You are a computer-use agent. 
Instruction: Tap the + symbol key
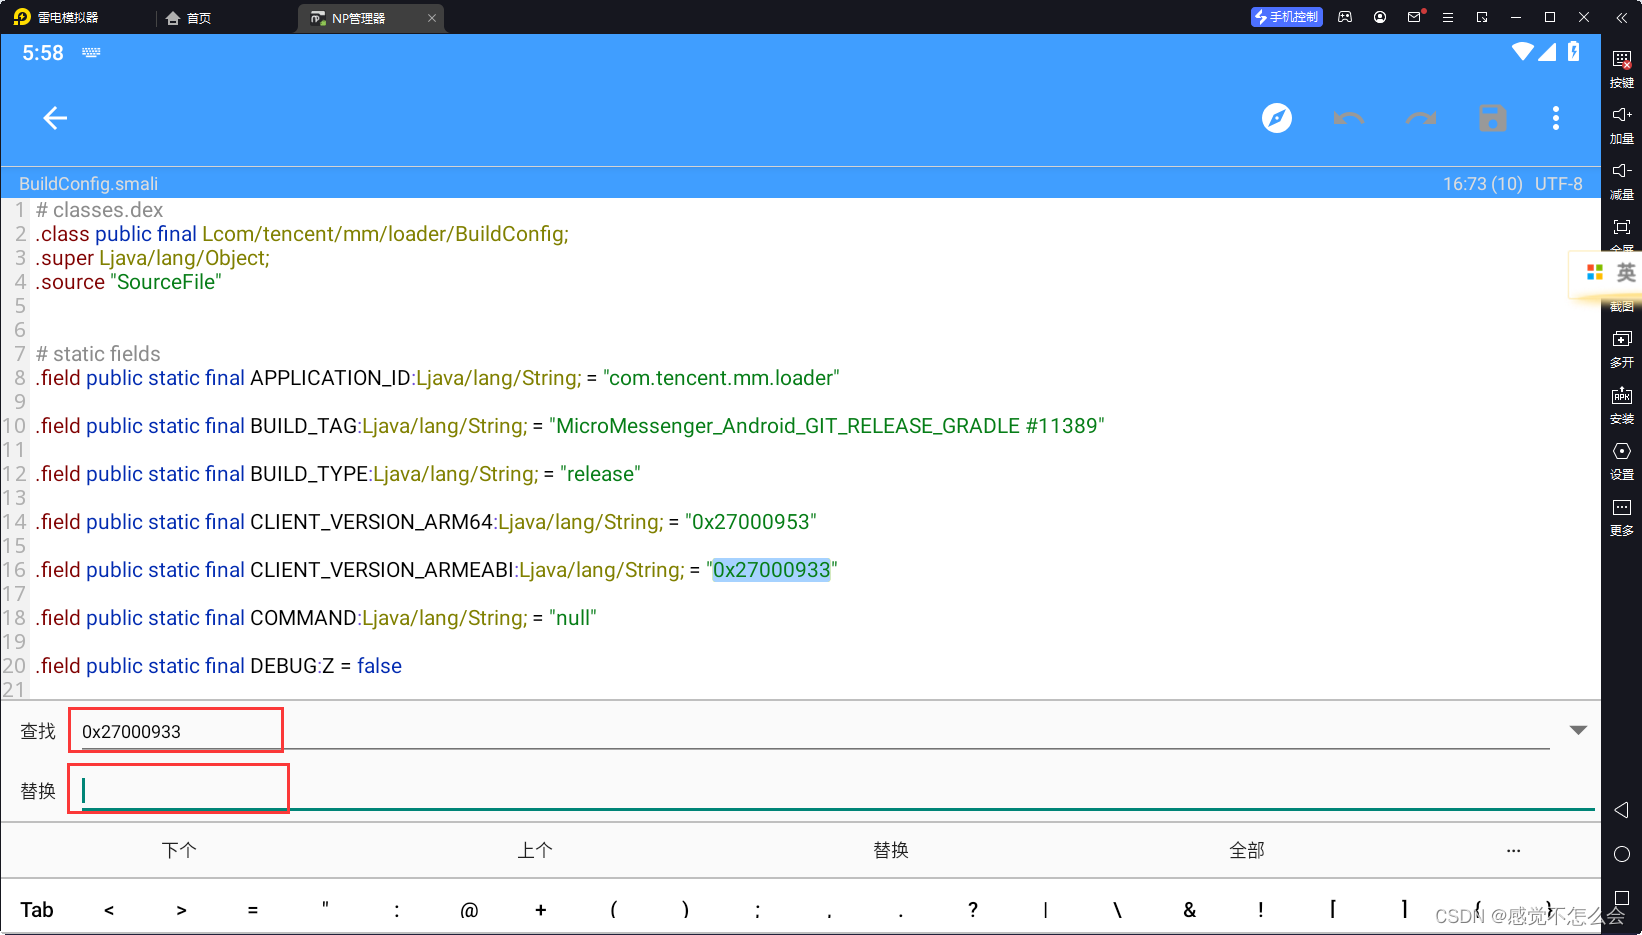[x=541, y=909]
